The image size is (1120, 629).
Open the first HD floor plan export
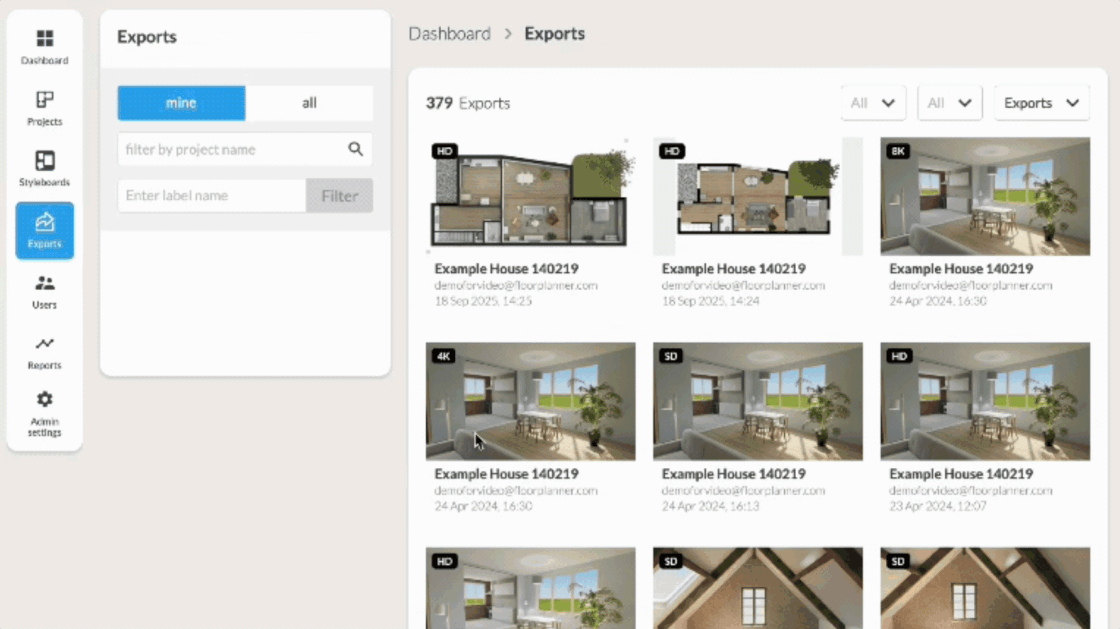pos(530,196)
